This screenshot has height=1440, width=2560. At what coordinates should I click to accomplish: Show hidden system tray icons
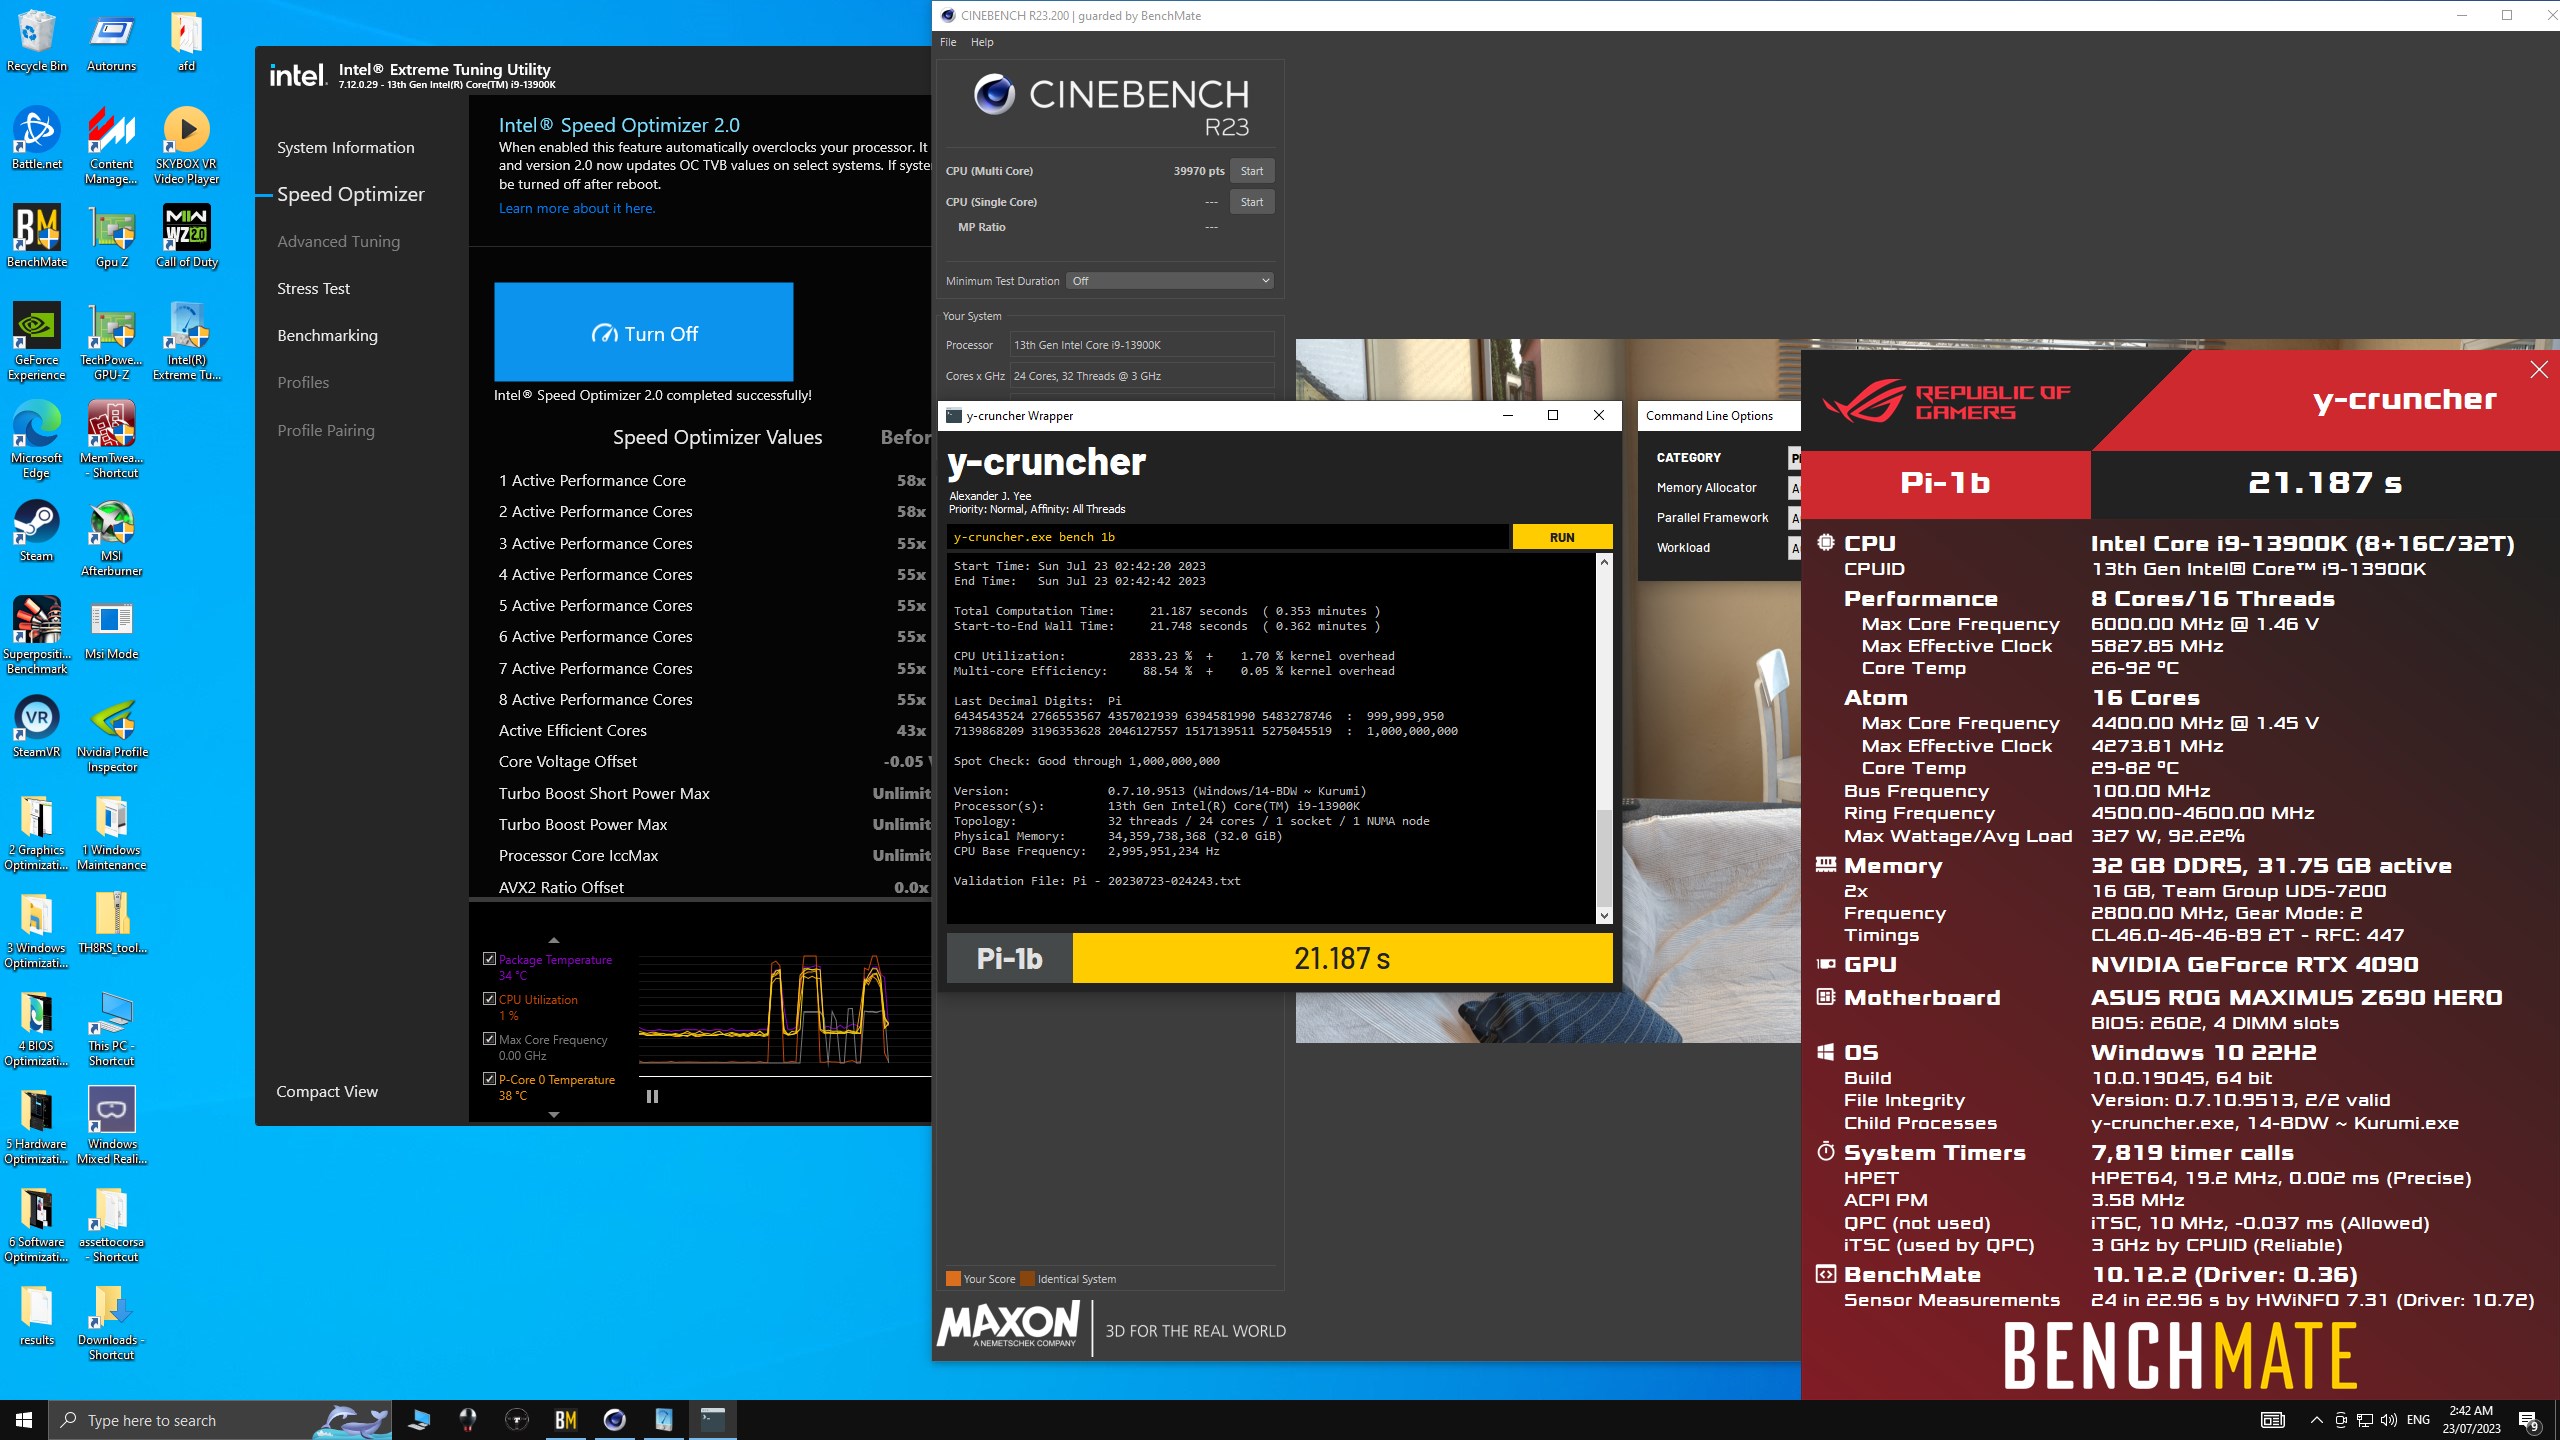pyautogui.click(x=2316, y=1420)
